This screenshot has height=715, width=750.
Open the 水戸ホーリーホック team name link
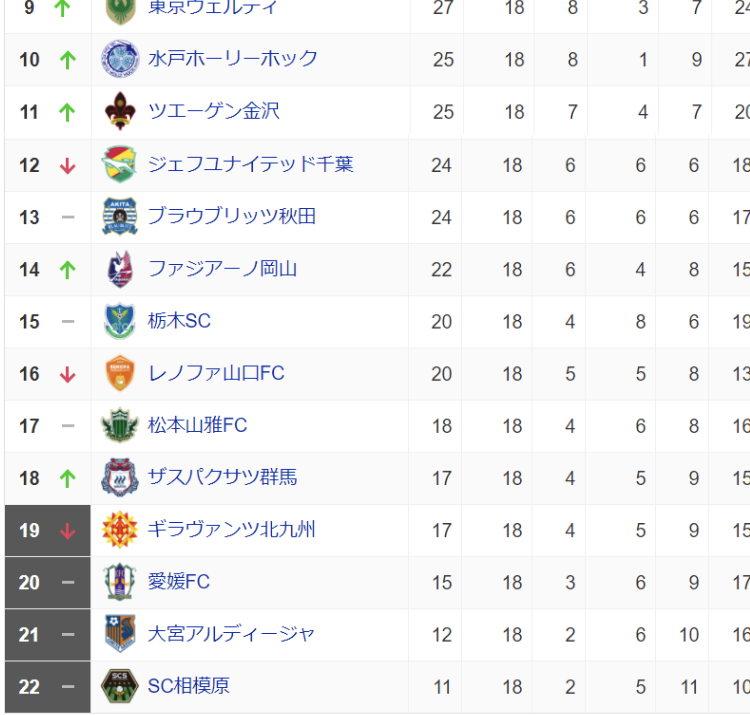pyautogui.click(x=232, y=59)
